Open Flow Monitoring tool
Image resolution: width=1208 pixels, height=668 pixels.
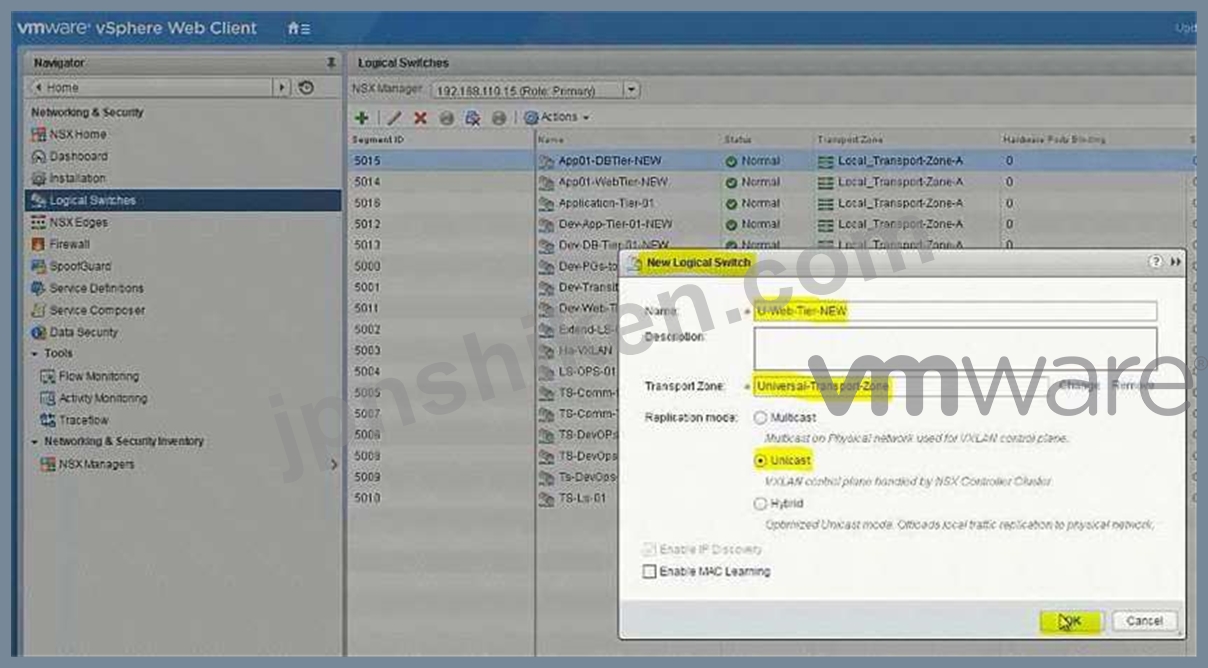coord(98,376)
